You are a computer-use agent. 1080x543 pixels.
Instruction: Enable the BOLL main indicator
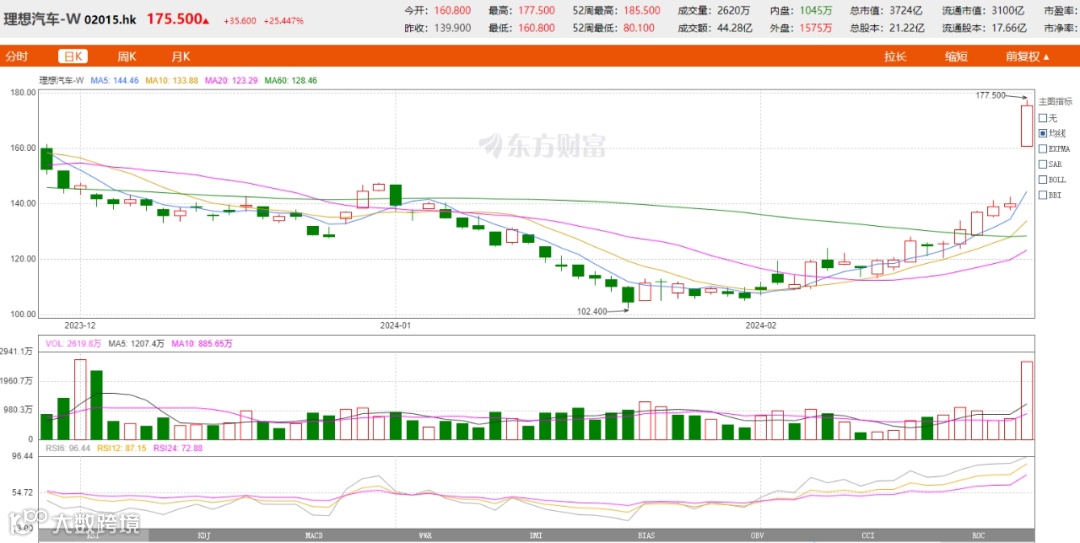[1051, 179]
